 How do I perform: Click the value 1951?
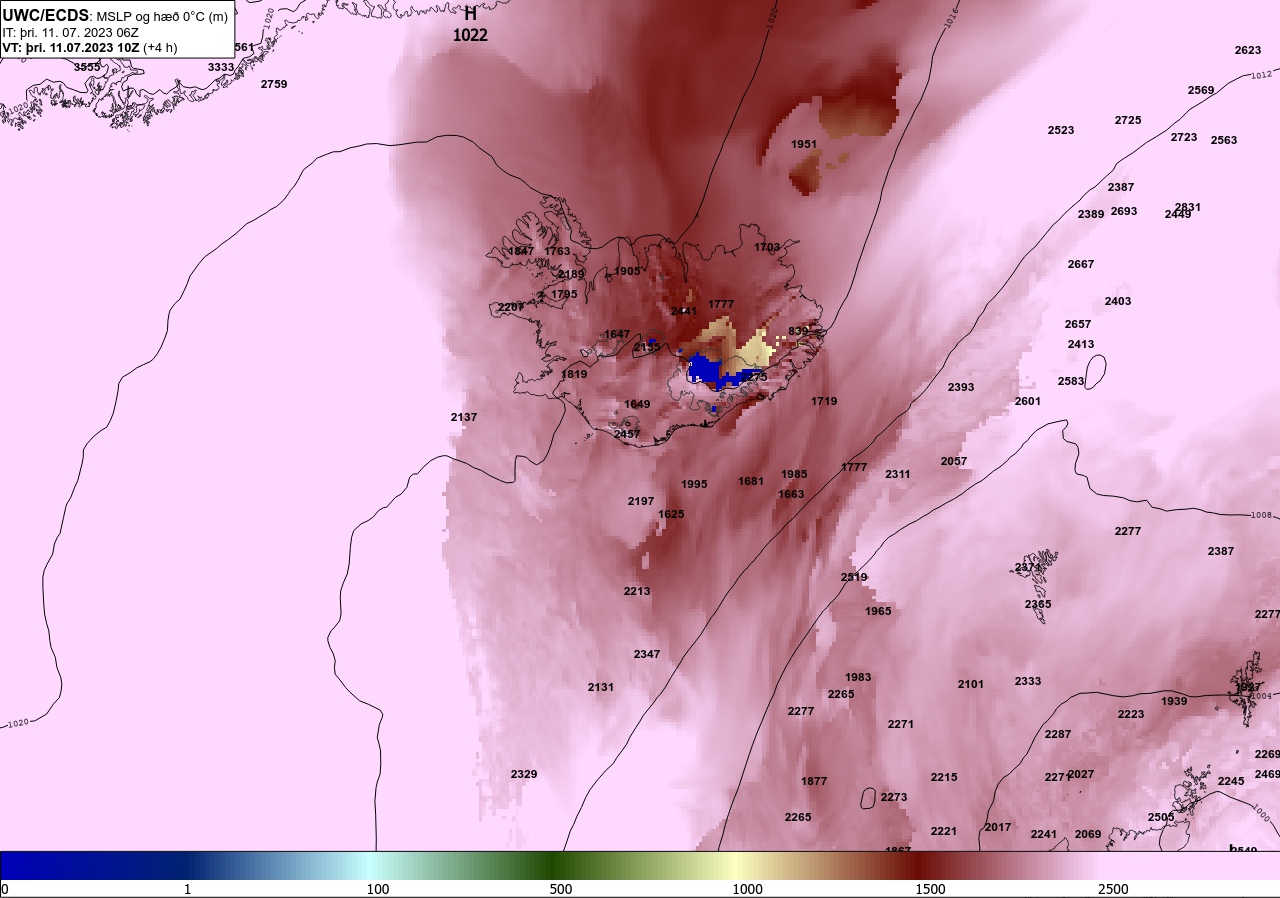(804, 144)
